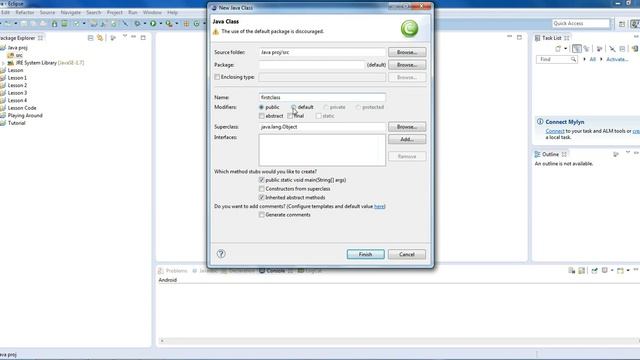Collapse all in Package Explorer

click(91, 38)
